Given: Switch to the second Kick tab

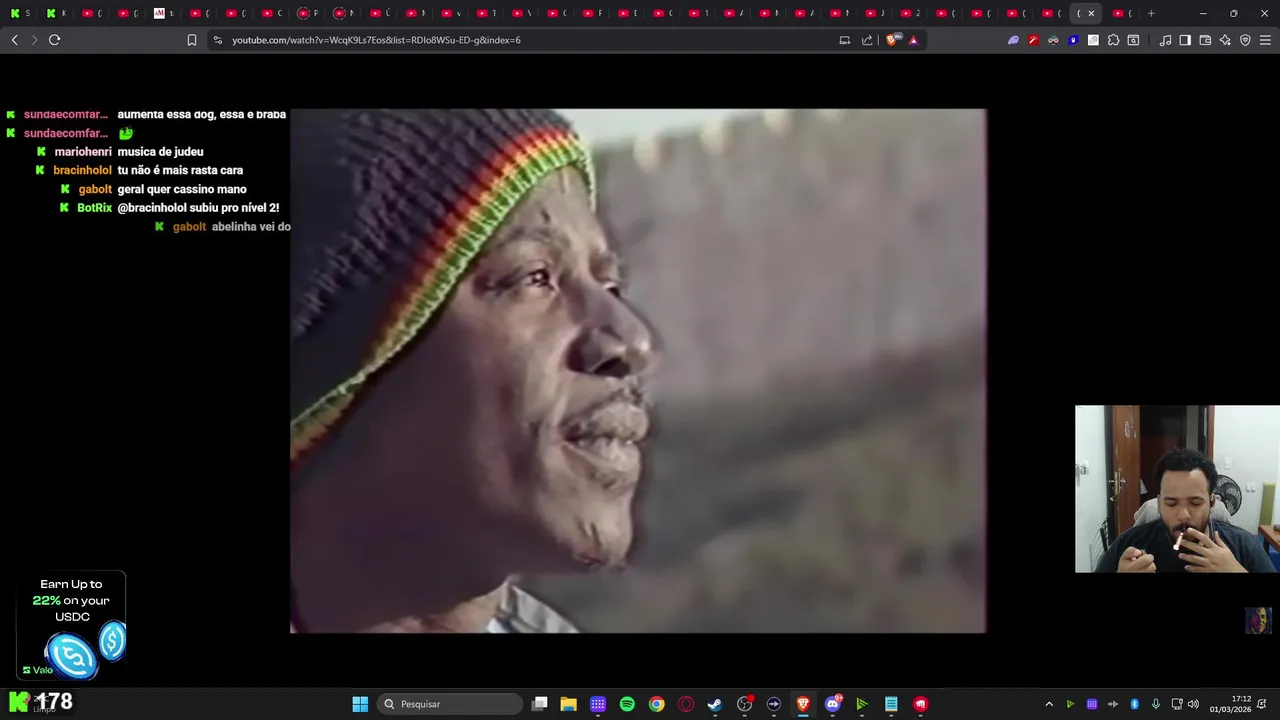Looking at the screenshot, I should tap(56, 13).
